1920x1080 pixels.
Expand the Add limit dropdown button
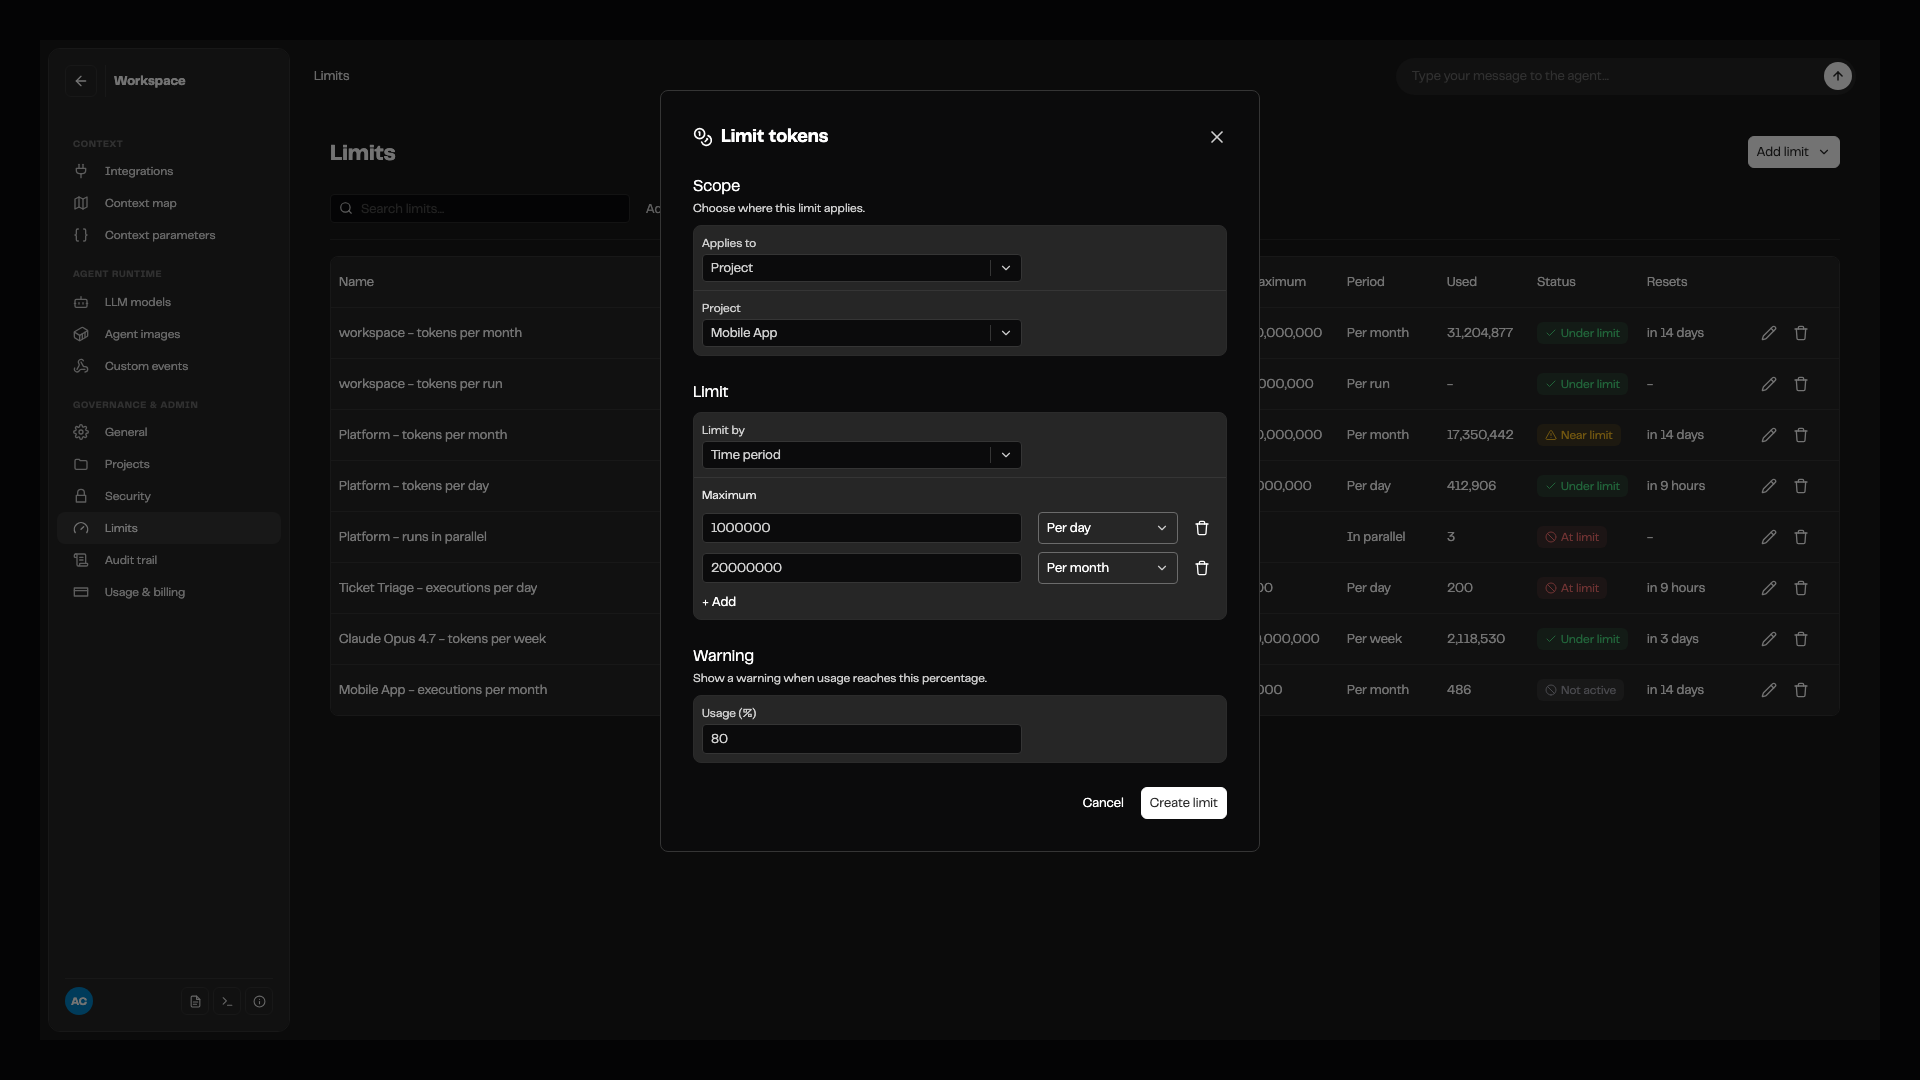click(x=1793, y=152)
